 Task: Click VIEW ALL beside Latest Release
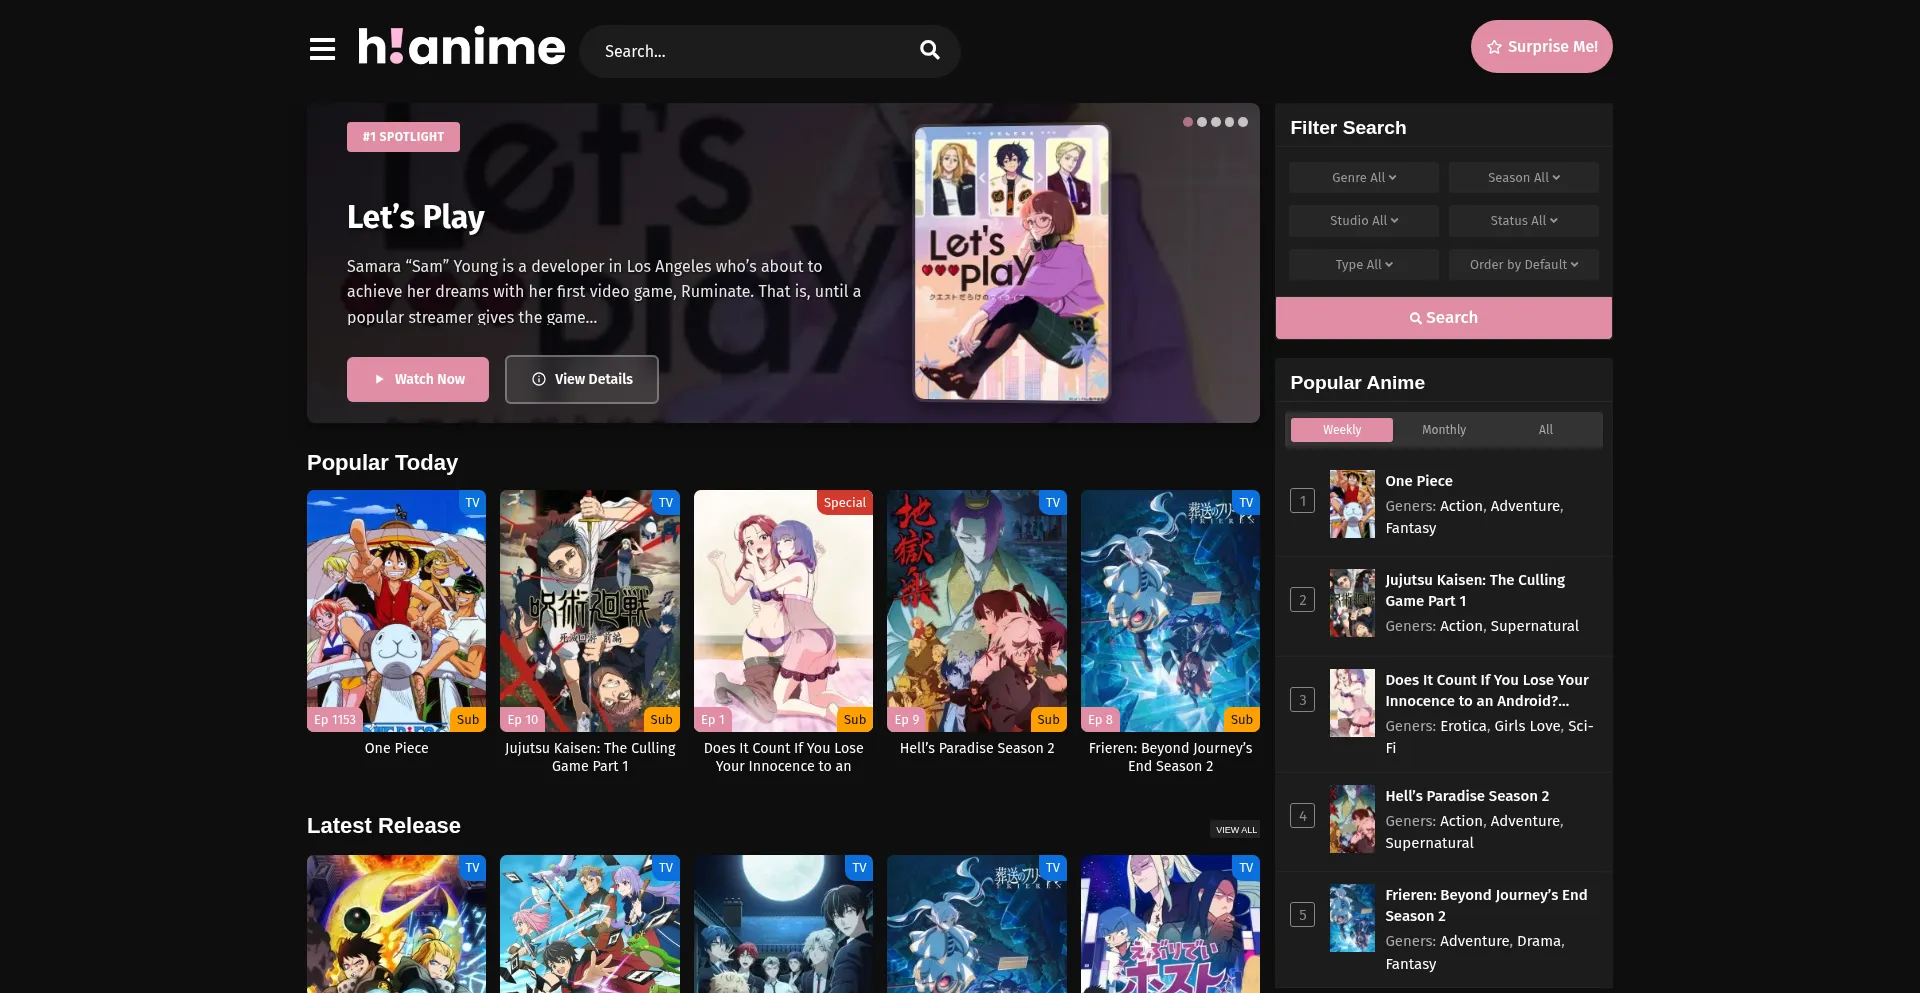click(1236, 830)
